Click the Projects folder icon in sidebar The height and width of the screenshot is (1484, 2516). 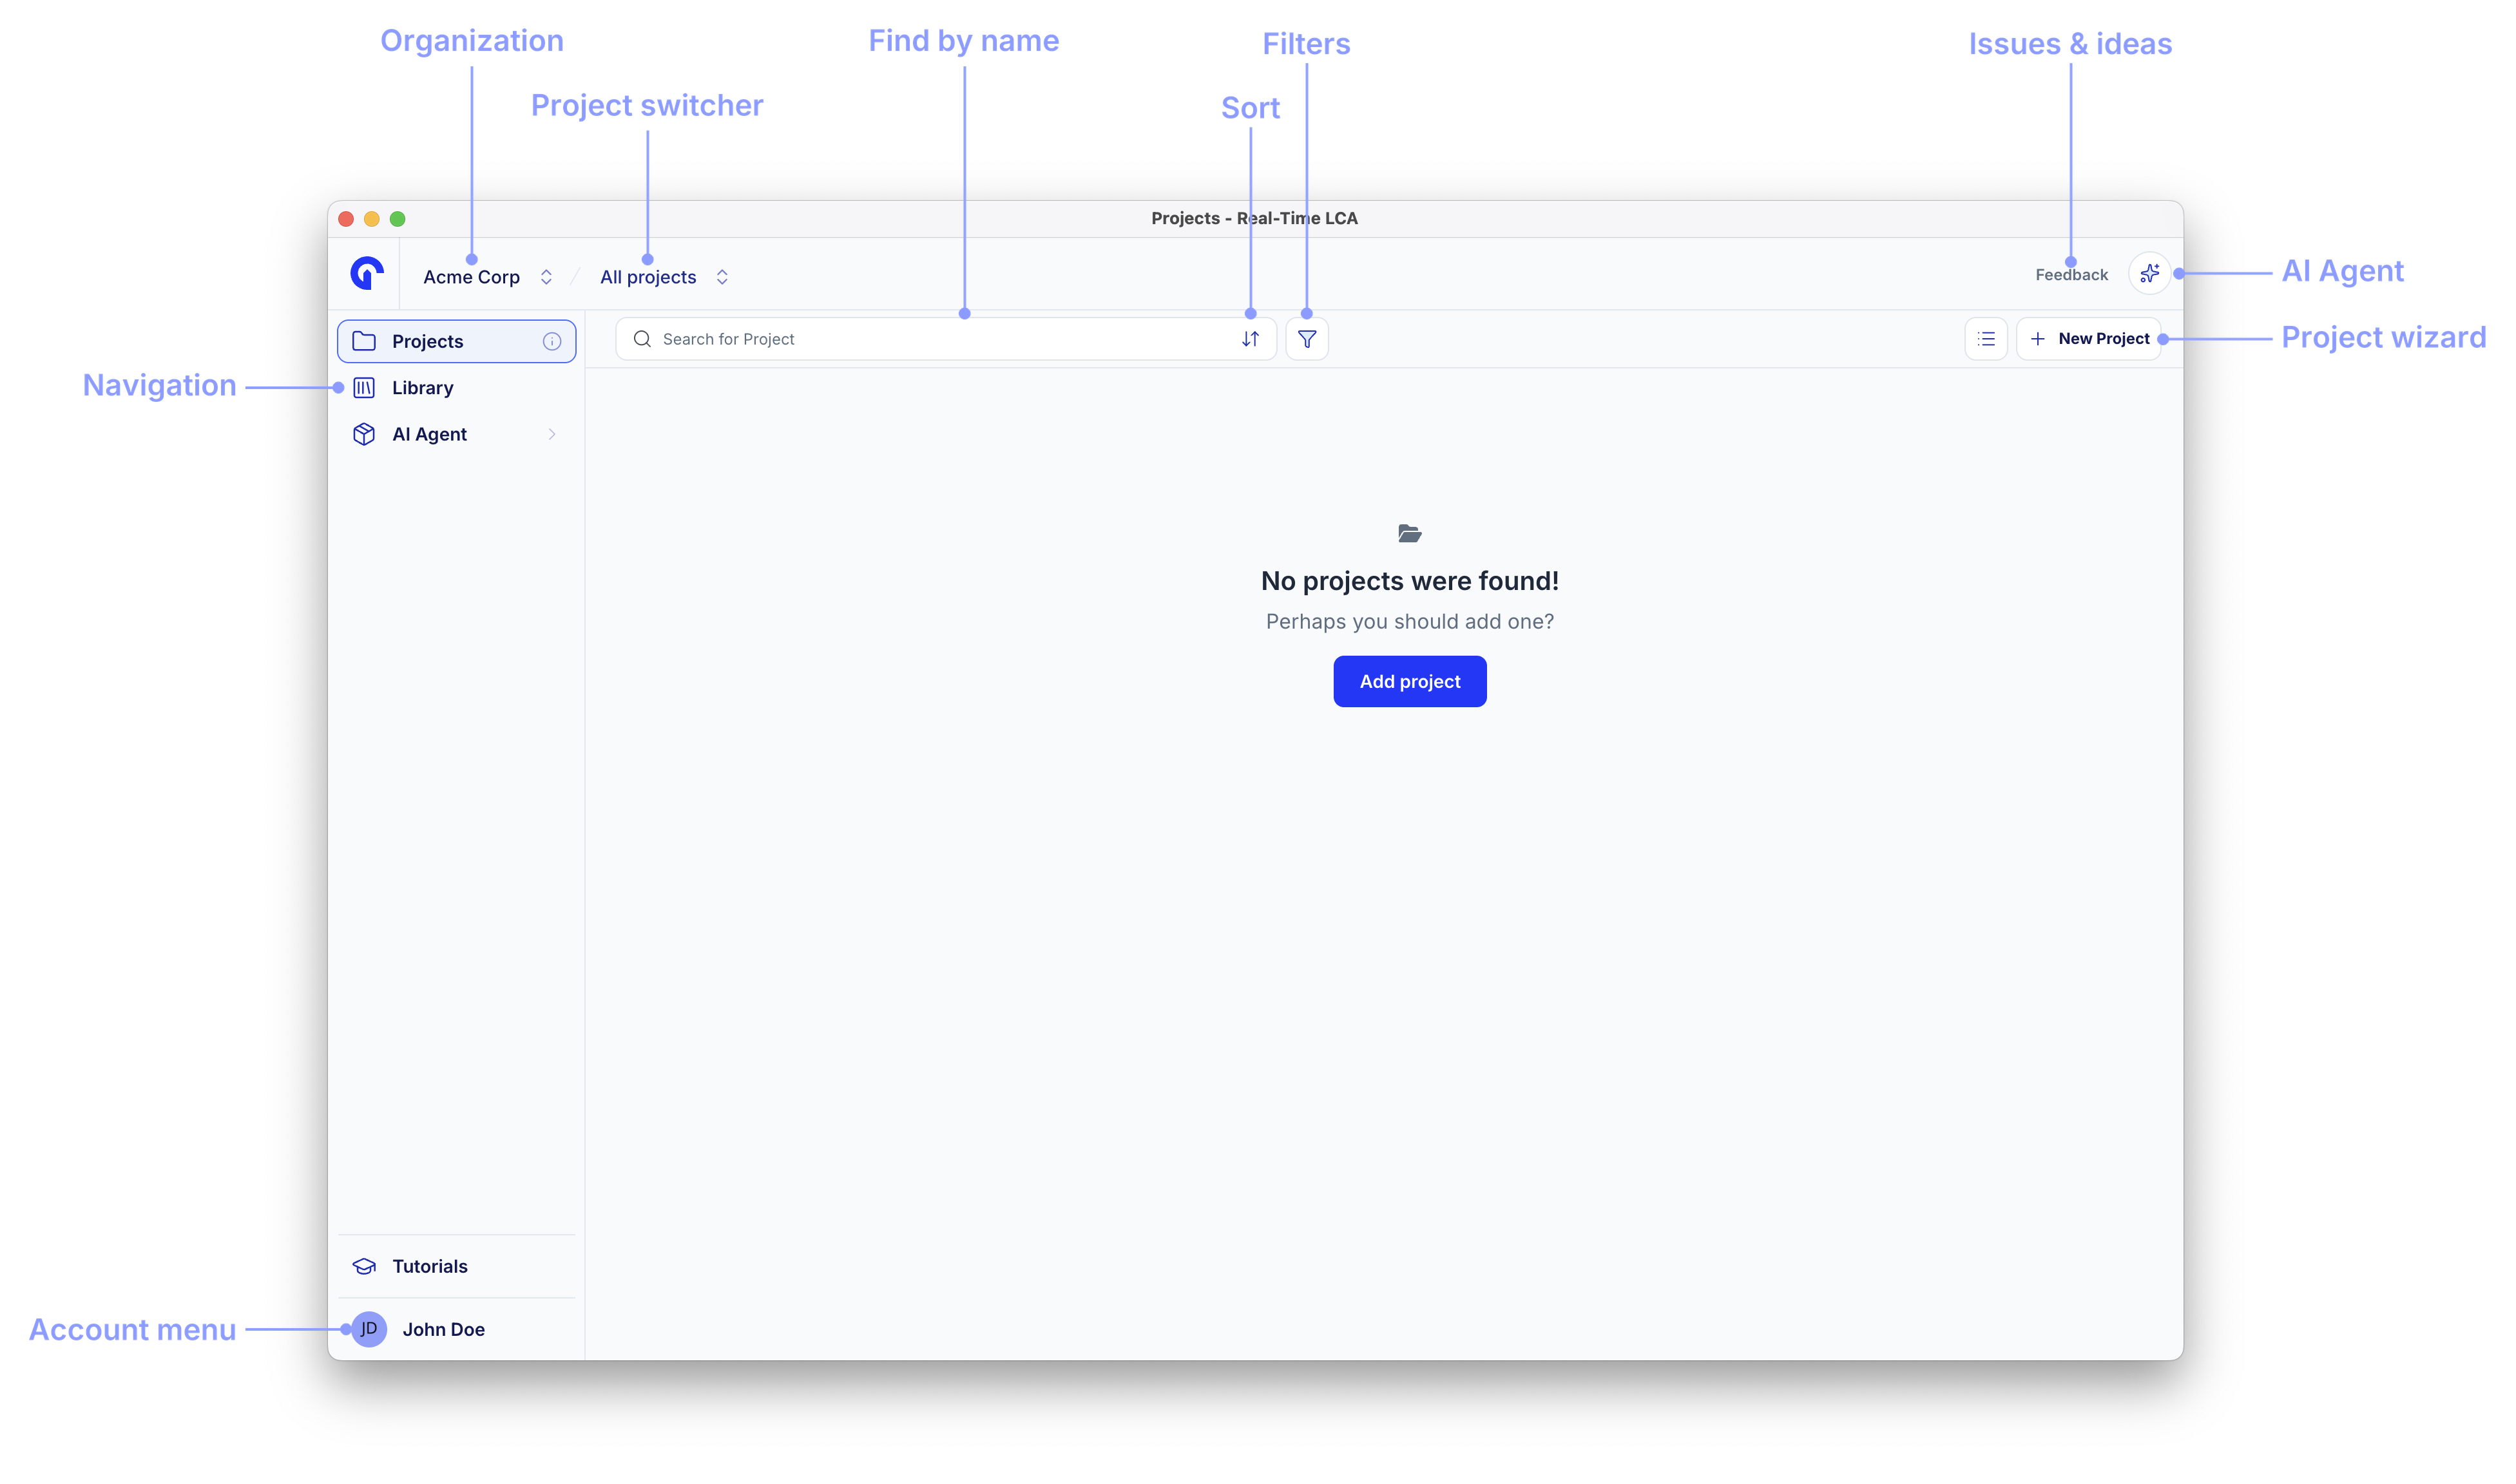pyautogui.click(x=364, y=341)
